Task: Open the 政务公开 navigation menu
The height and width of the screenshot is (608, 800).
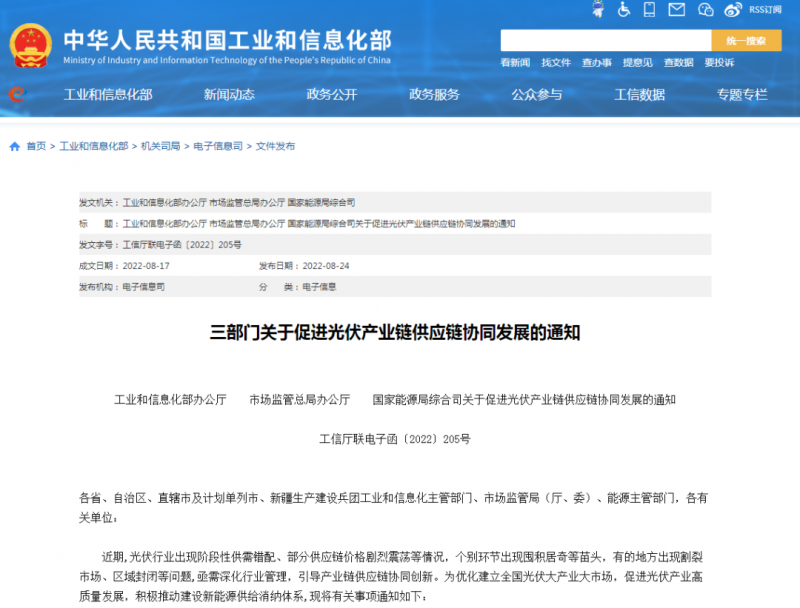Action: 331,95
